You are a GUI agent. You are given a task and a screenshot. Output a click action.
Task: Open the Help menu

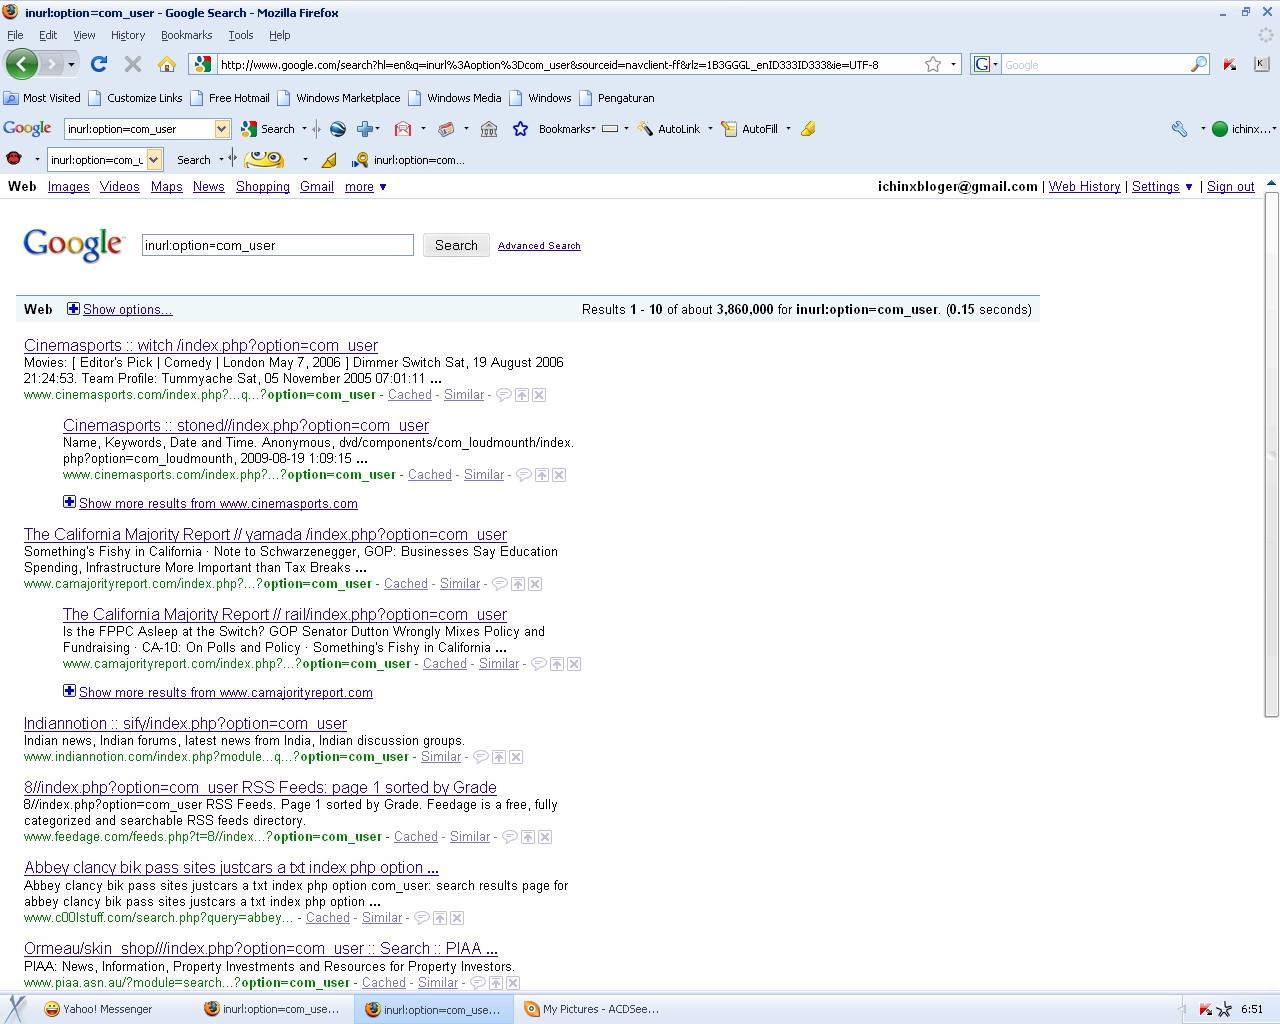280,35
